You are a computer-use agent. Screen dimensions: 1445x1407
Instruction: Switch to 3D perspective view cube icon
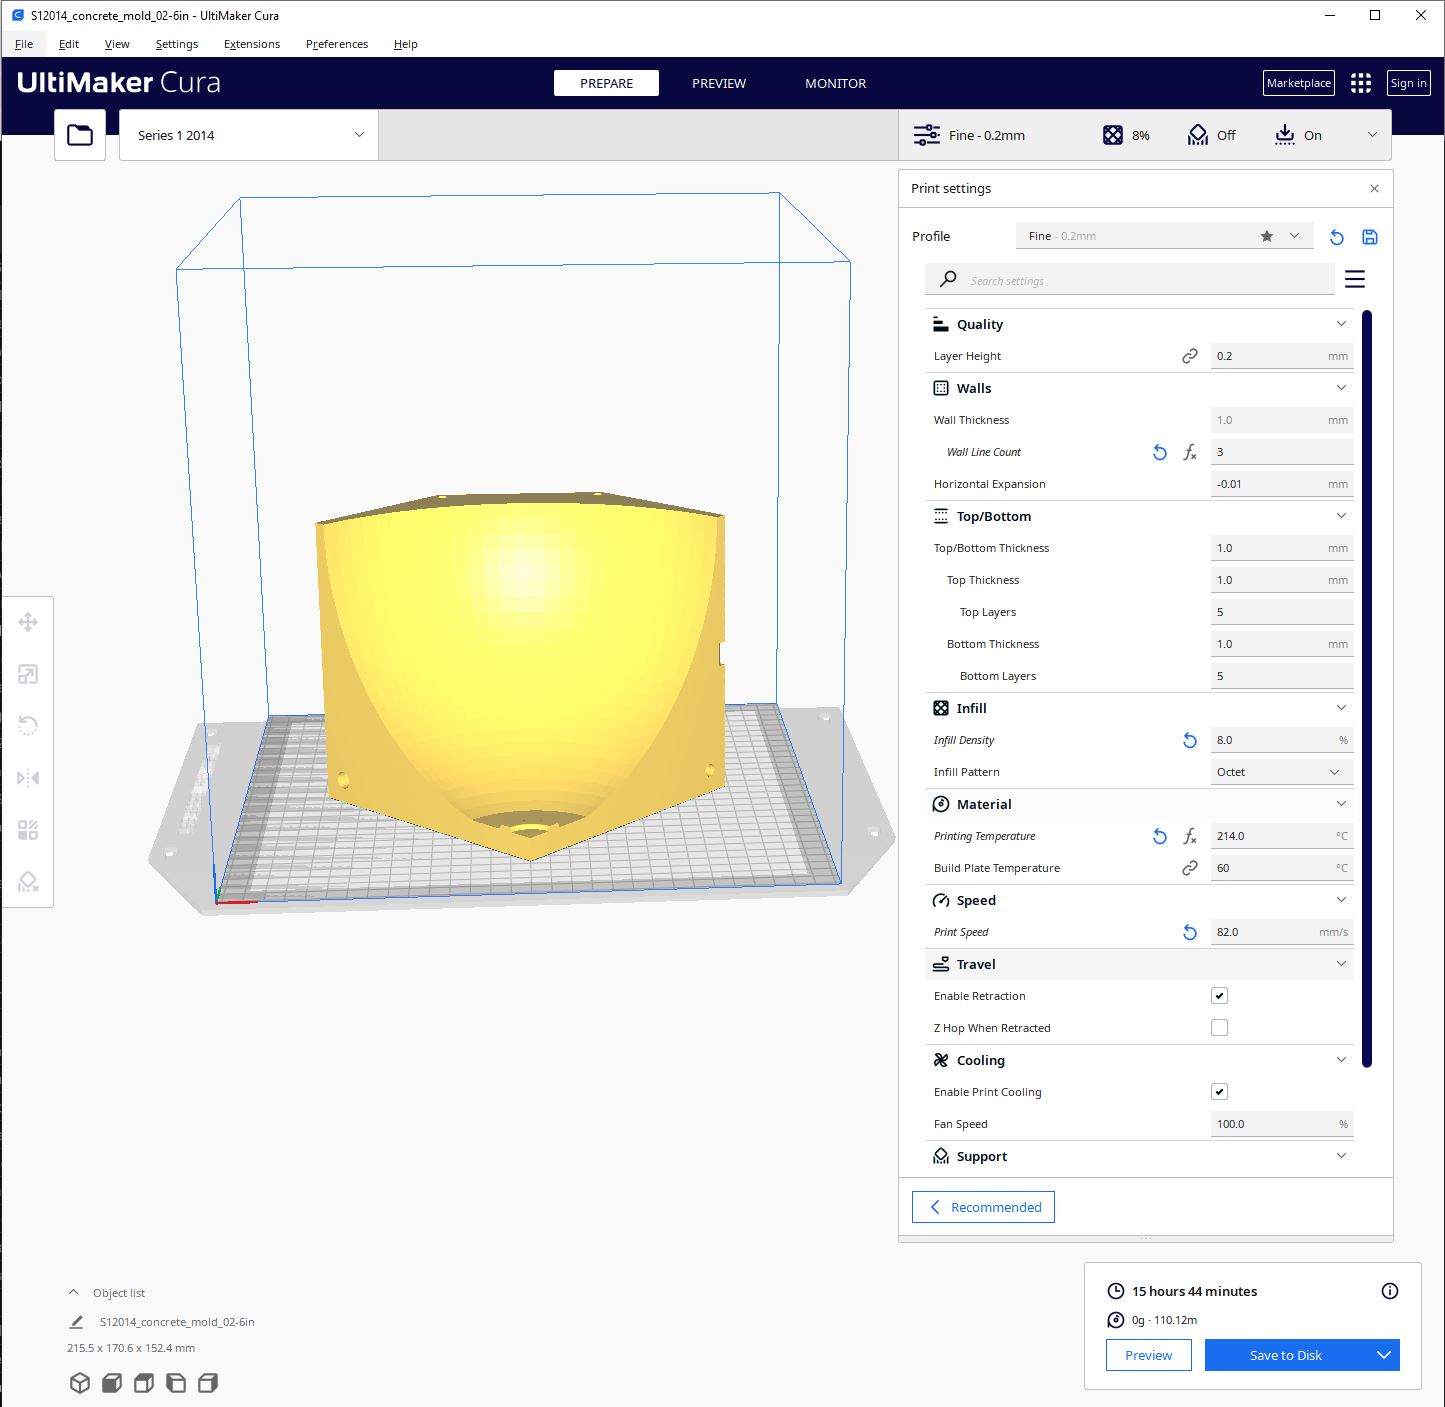point(80,1383)
